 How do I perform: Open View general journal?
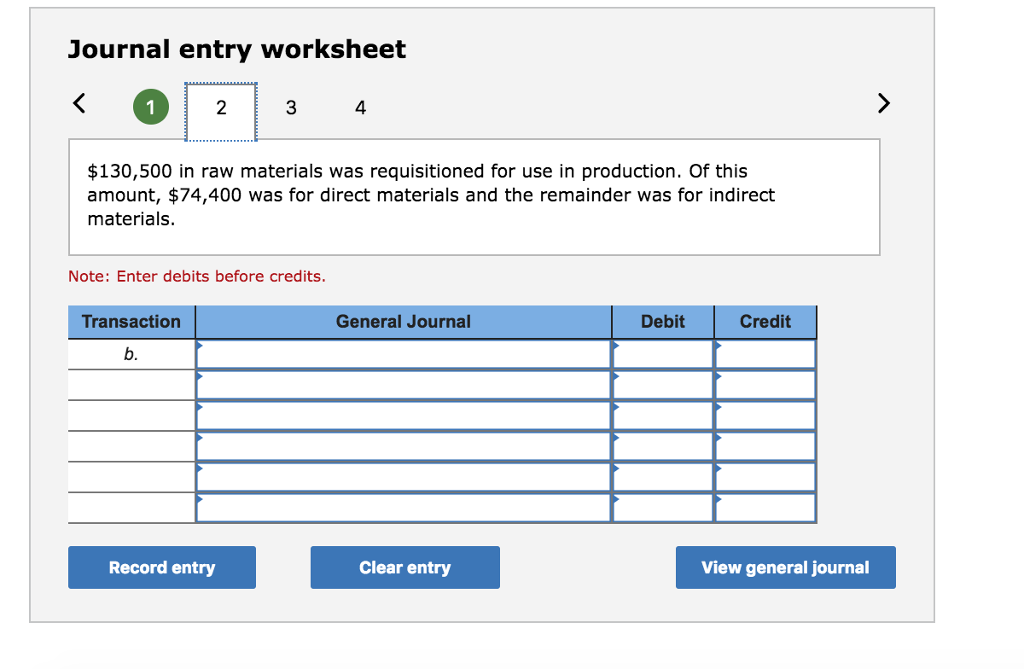point(786,567)
